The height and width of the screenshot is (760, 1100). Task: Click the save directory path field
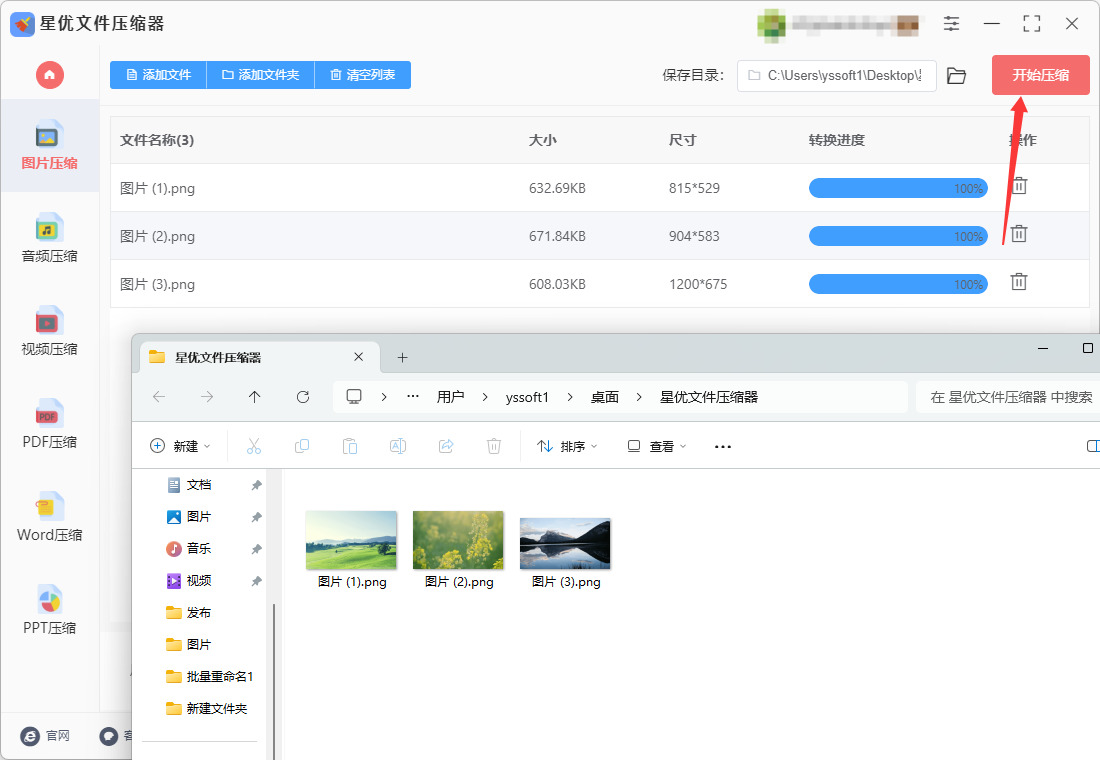coord(837,76)
